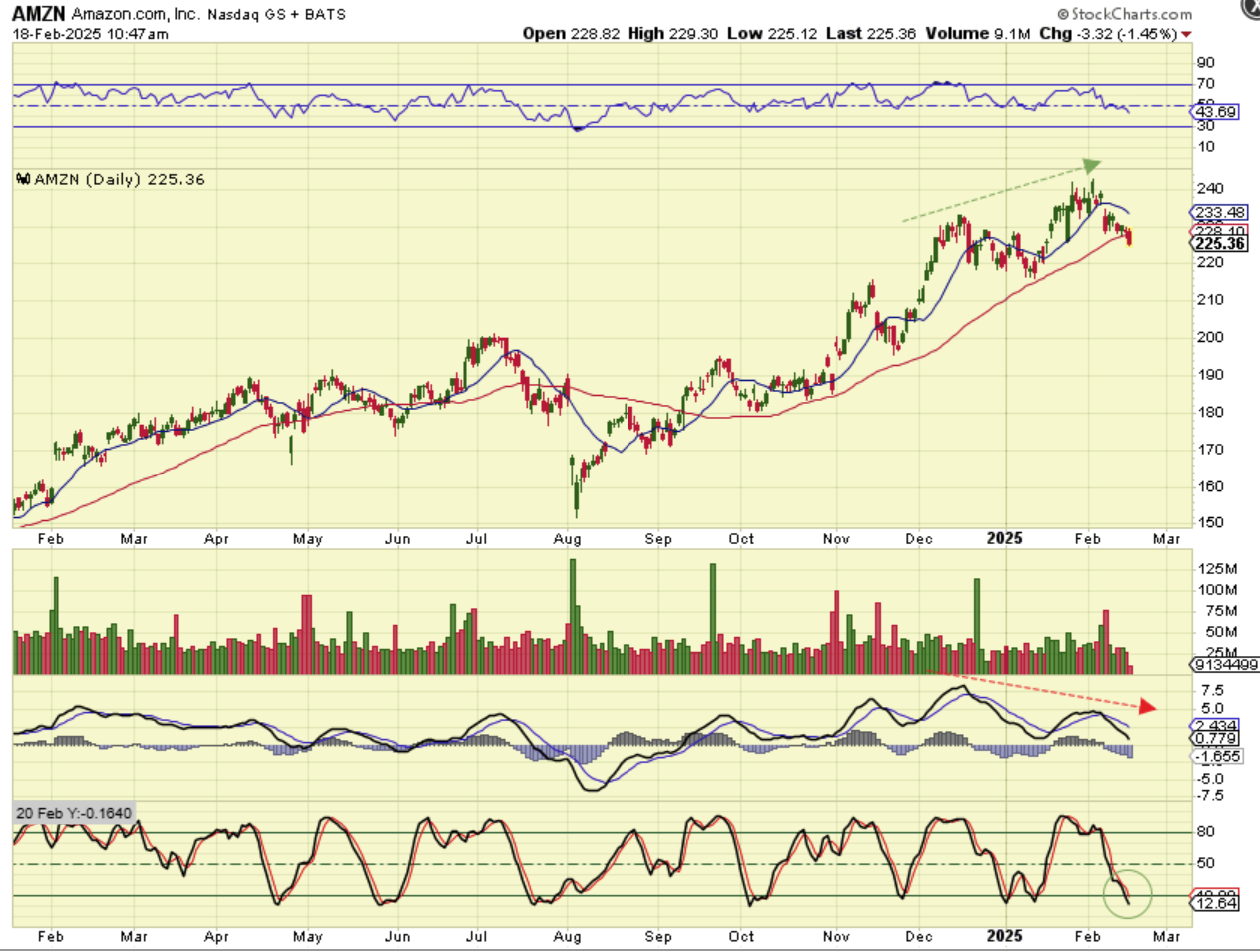The height and width of the screenshot is (951, 1260).
Task: Click the 240 price axis label
Action: tap(1209, 188)
